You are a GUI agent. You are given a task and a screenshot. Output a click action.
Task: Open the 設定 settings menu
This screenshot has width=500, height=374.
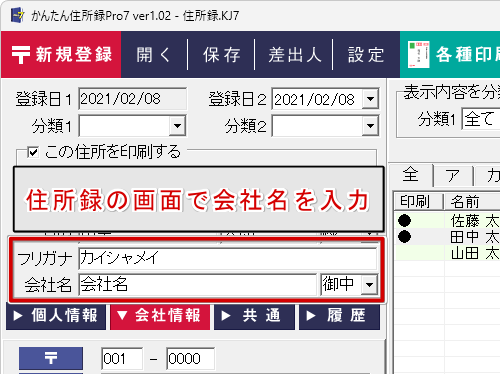coord(366,55)
